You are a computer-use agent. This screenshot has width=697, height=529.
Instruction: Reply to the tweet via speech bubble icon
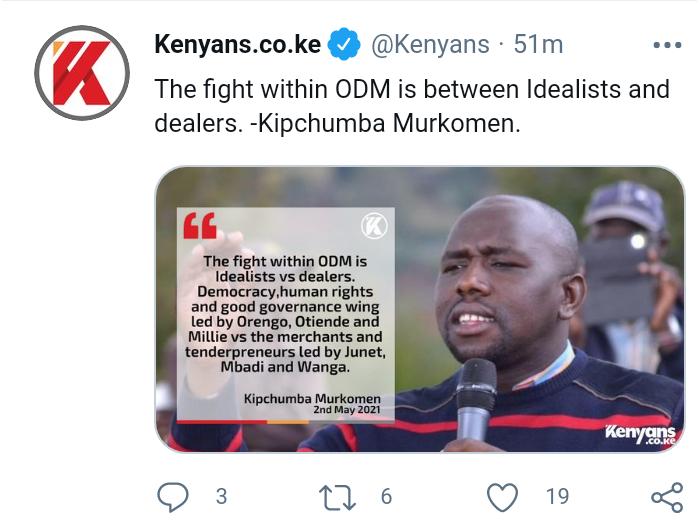(173, 497)
